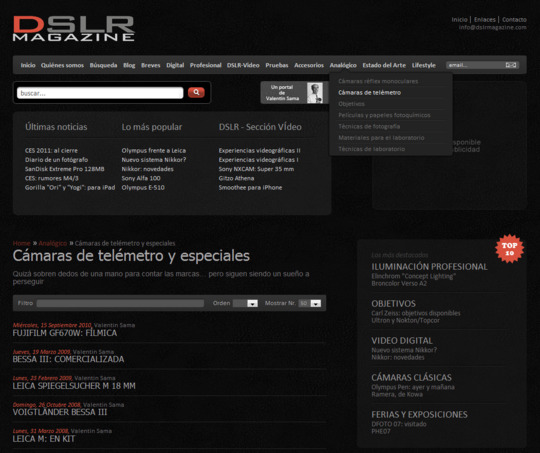Screen dimensions: 540x453
Task: Open article VOIGTLÄNDER BESSA III
Action: [60, 412]
